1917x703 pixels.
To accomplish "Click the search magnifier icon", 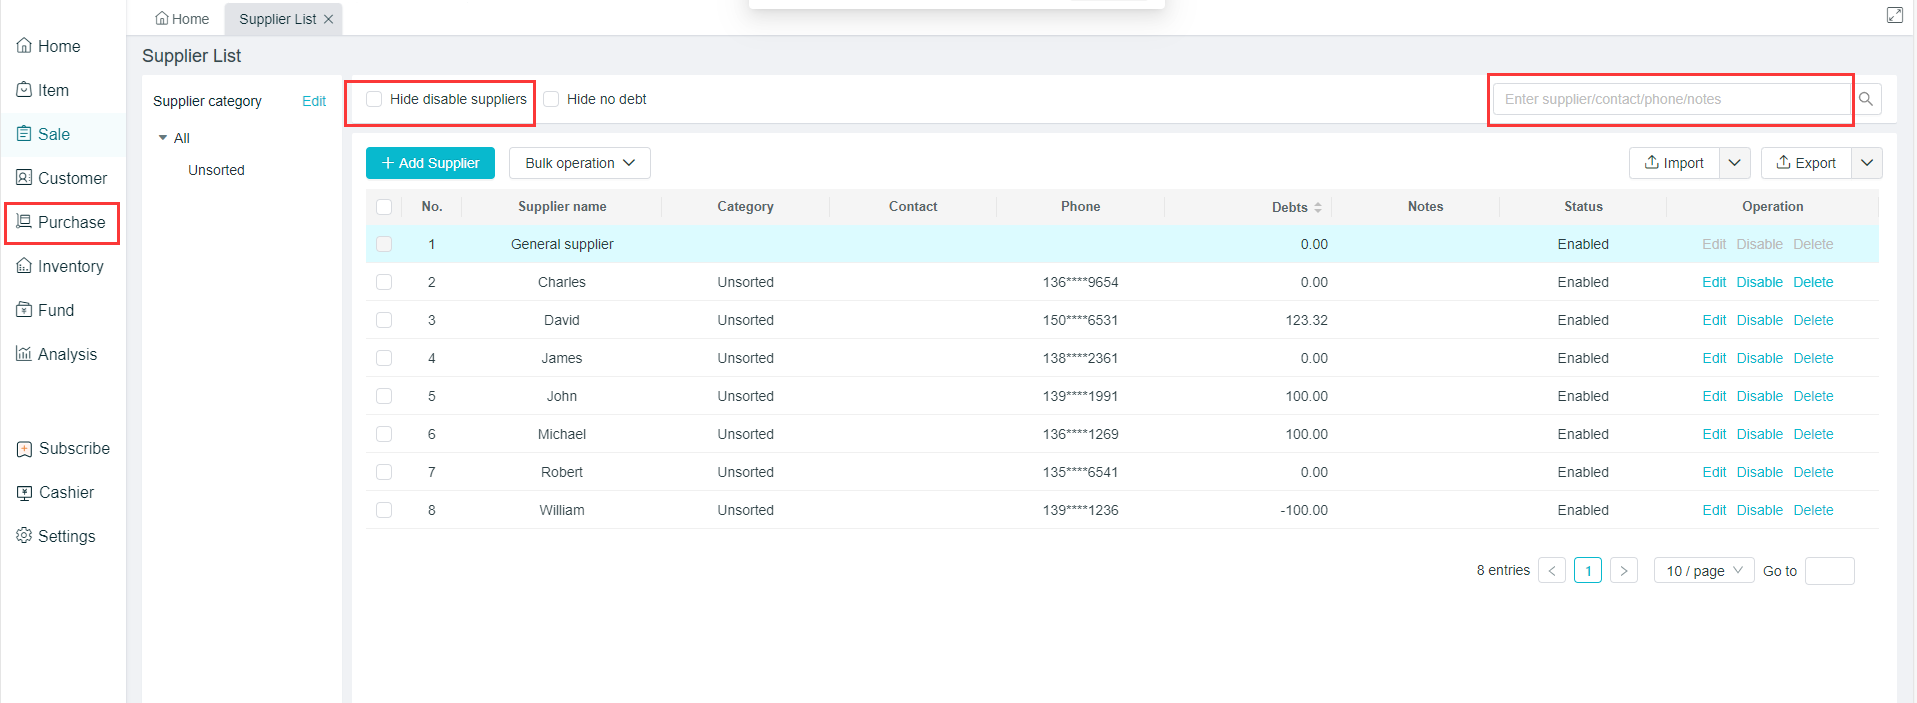I will click(1866, 99).
